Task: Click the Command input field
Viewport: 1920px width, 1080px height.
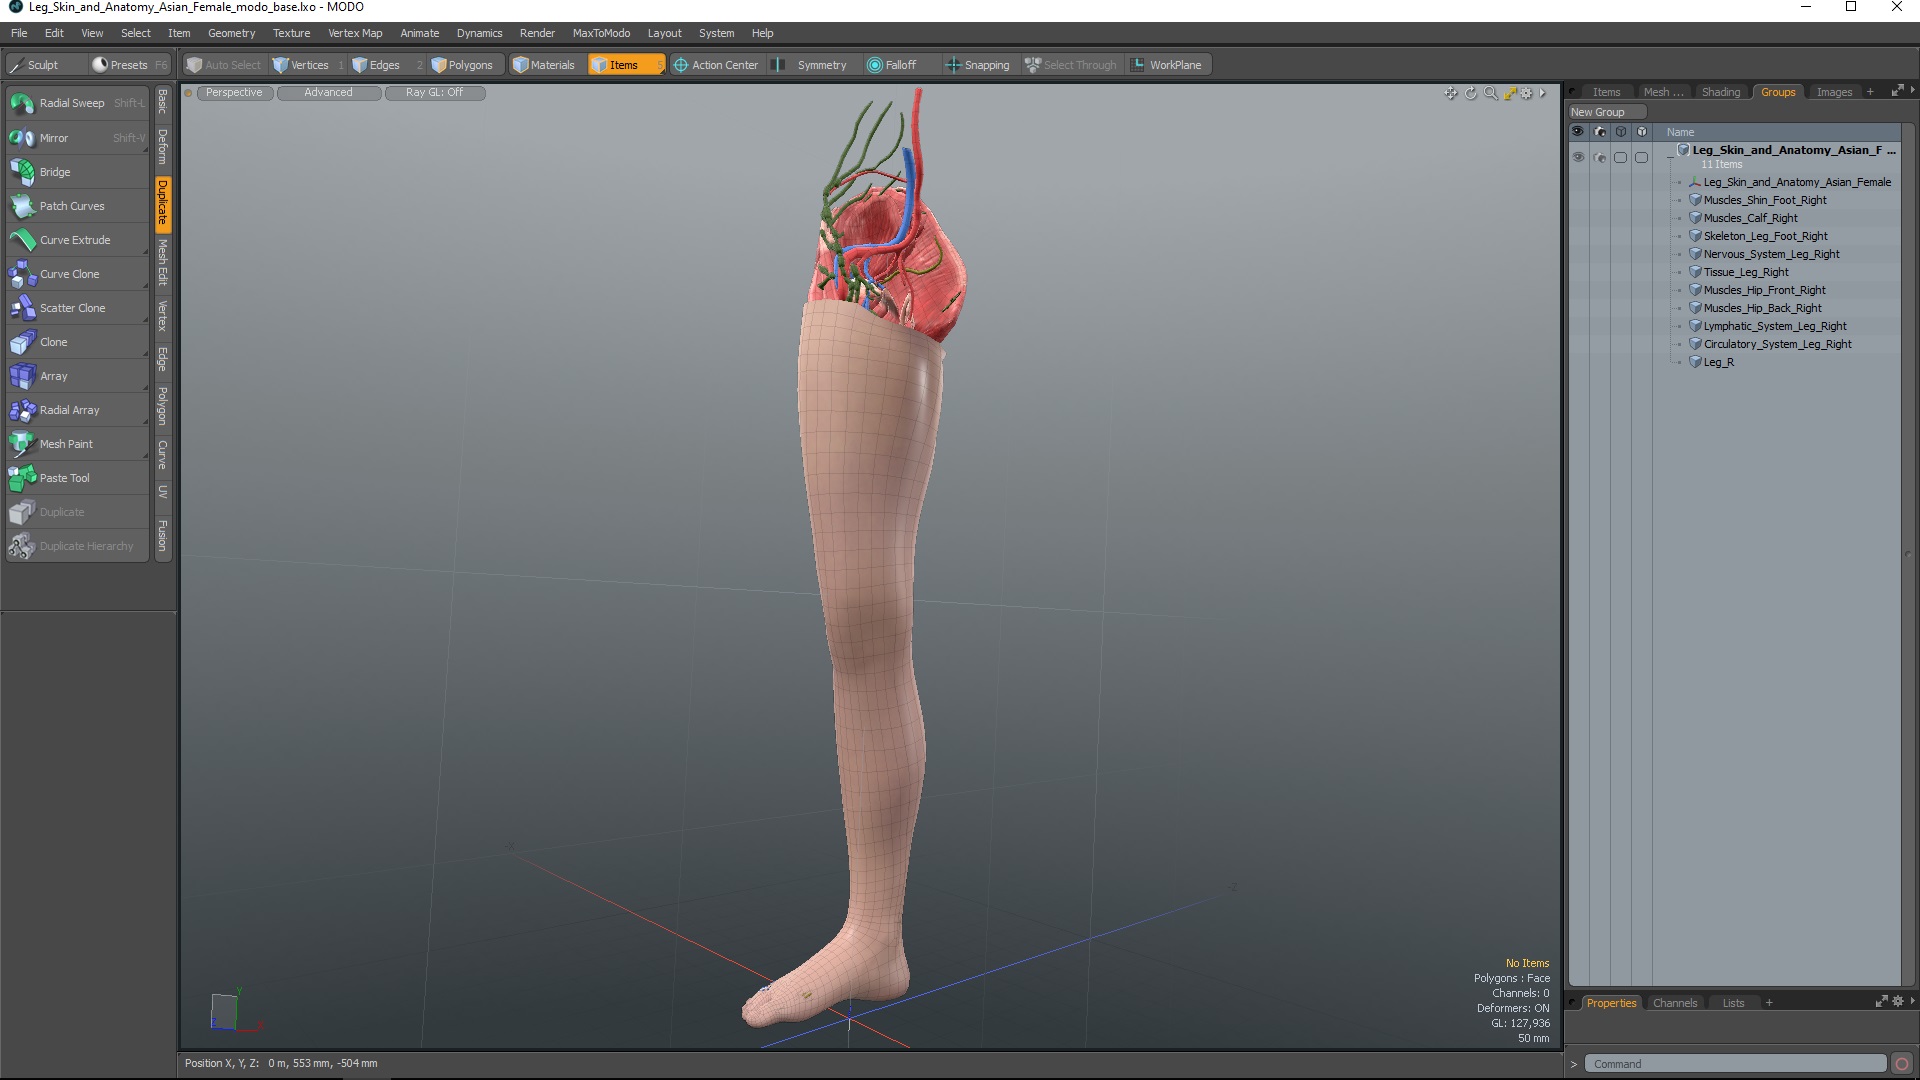Action: [1734, 1064]
